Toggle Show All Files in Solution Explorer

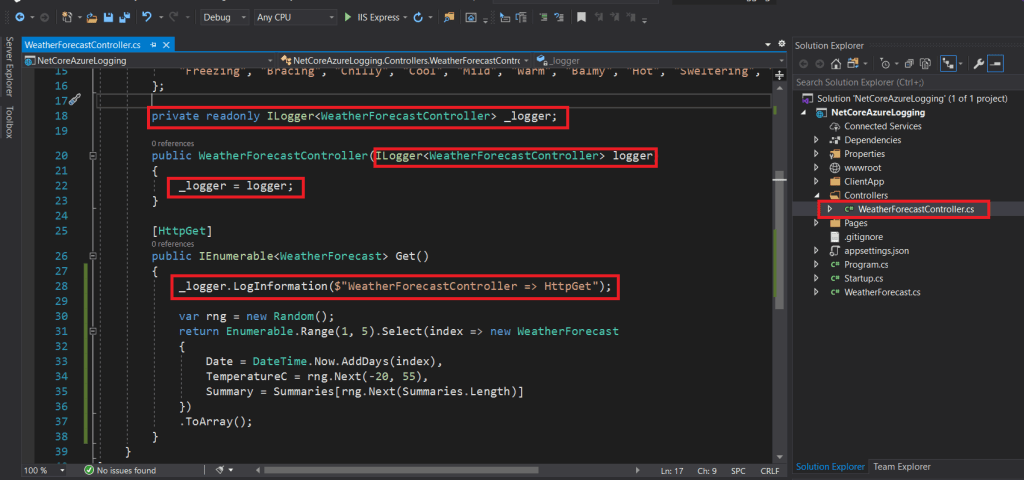click(x=923, y=64)
